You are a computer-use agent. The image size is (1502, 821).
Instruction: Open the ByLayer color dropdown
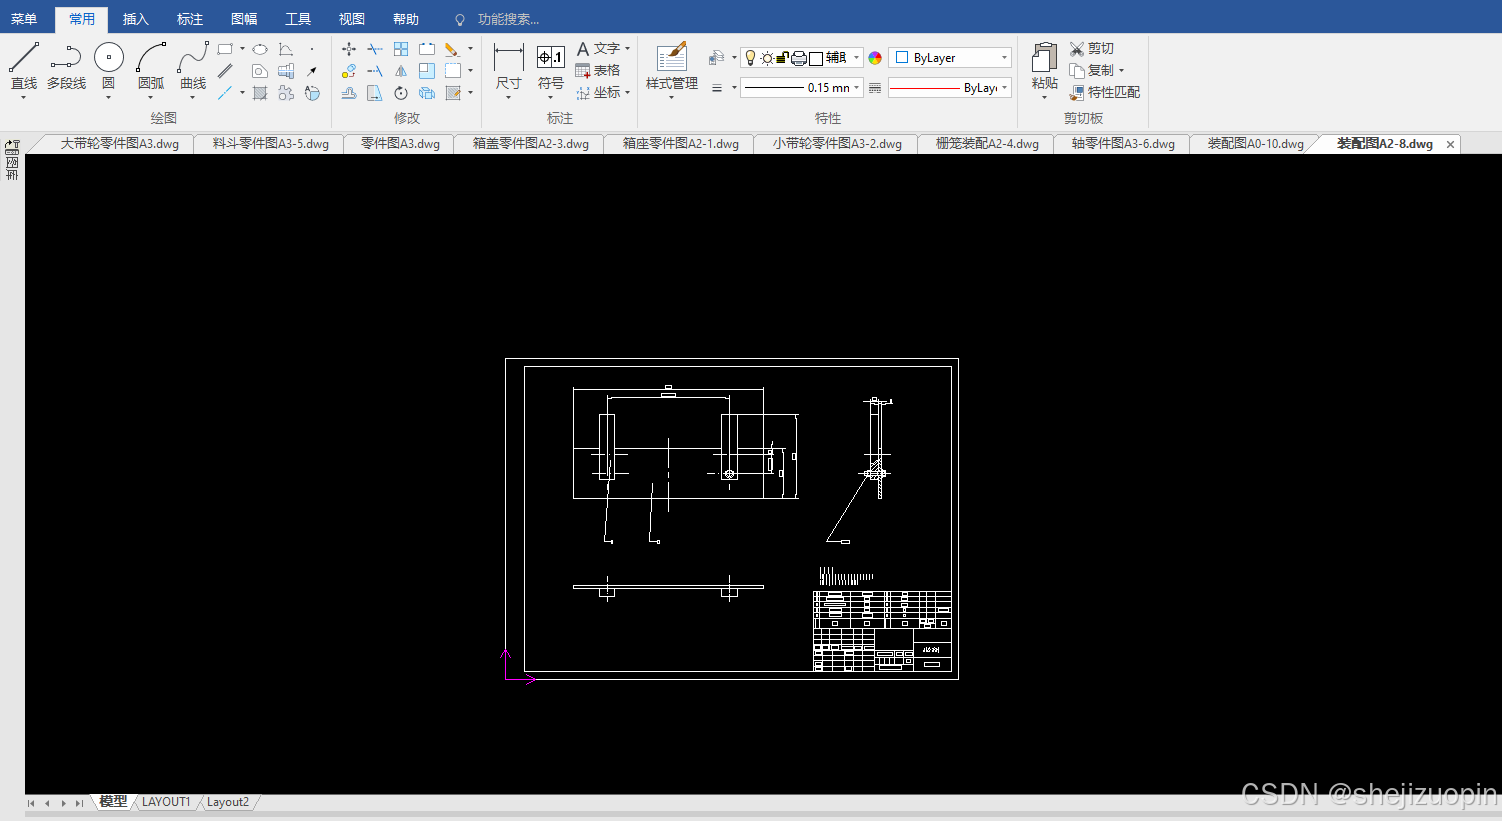tap(949, 58)
